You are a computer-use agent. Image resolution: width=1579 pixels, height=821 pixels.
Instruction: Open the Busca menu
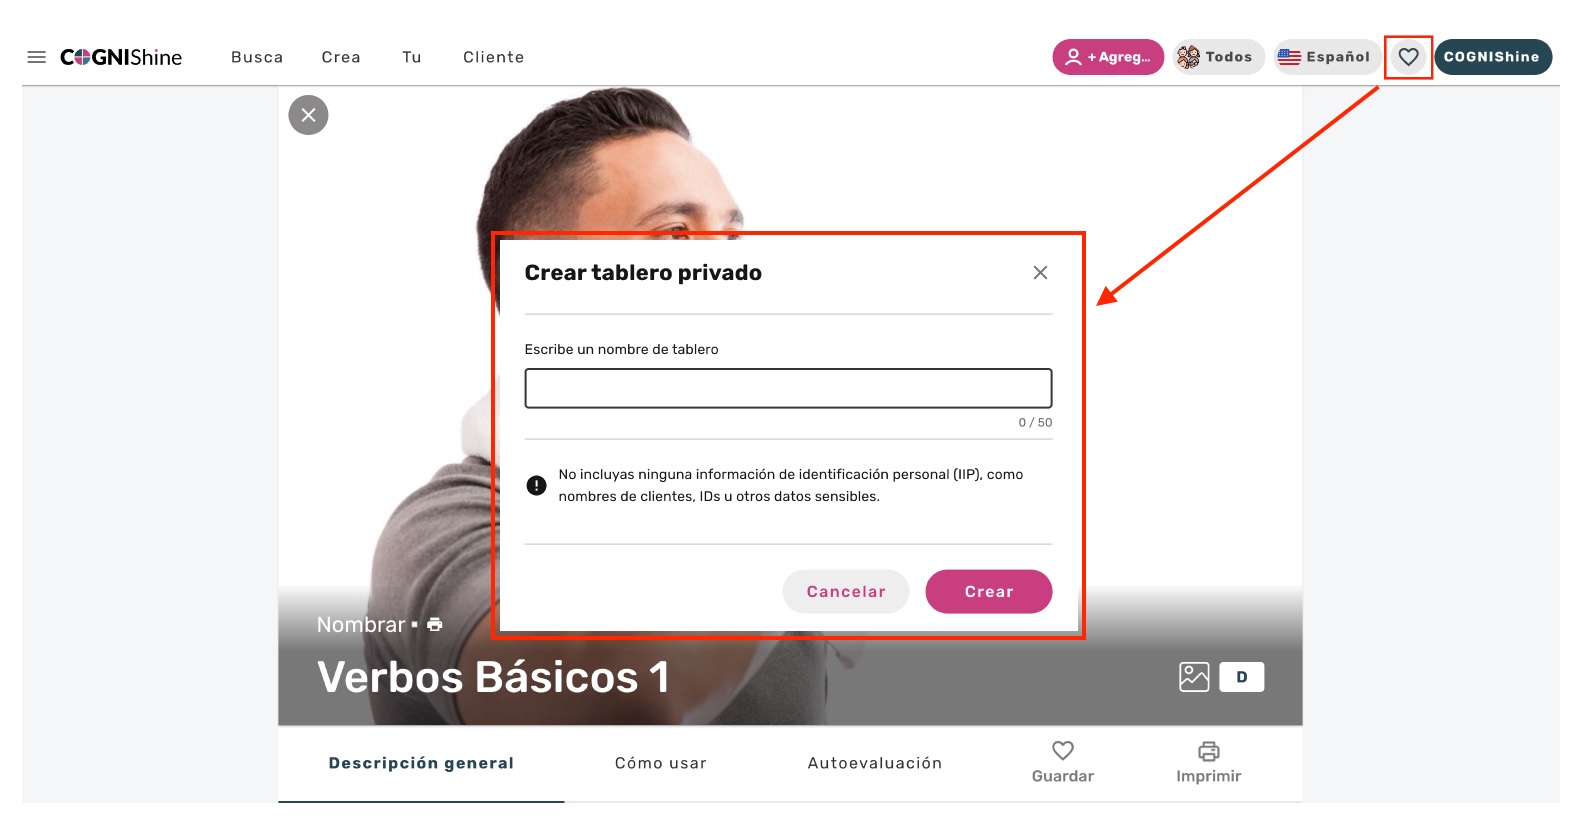(257, 57)
